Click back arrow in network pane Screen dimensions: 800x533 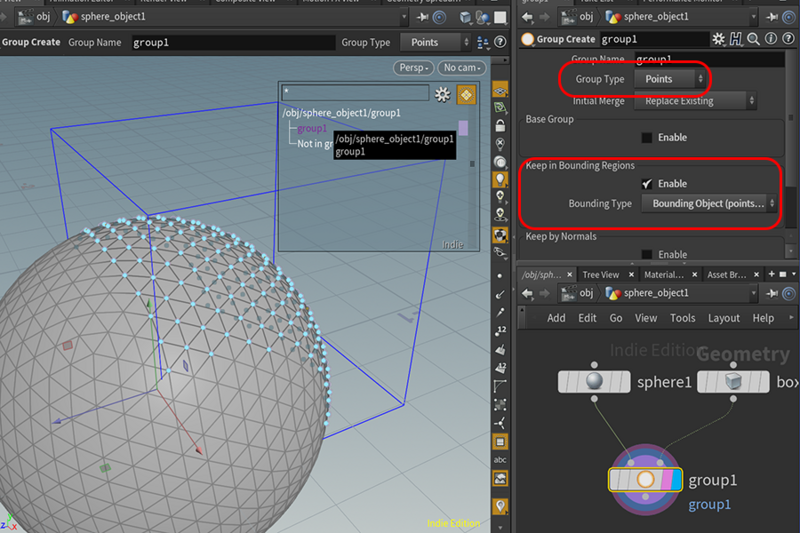pos(528,294)
